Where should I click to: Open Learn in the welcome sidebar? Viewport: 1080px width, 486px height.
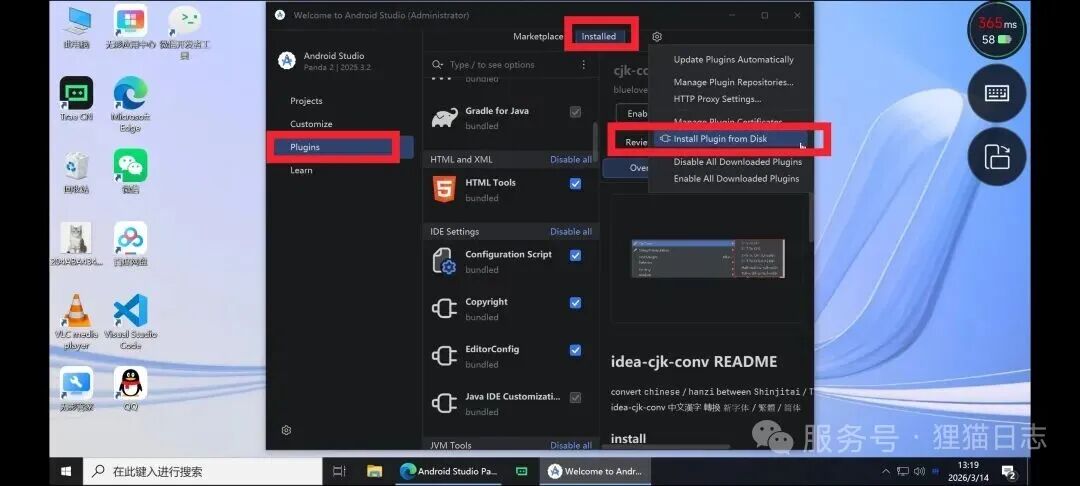(x=301, y=171)
